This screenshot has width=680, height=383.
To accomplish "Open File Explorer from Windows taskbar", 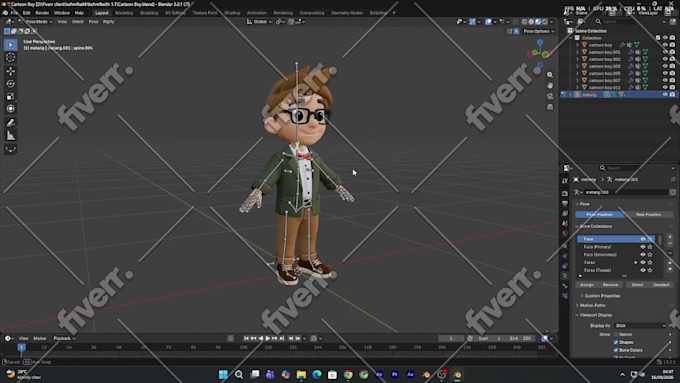I will [x=301, y=375].
